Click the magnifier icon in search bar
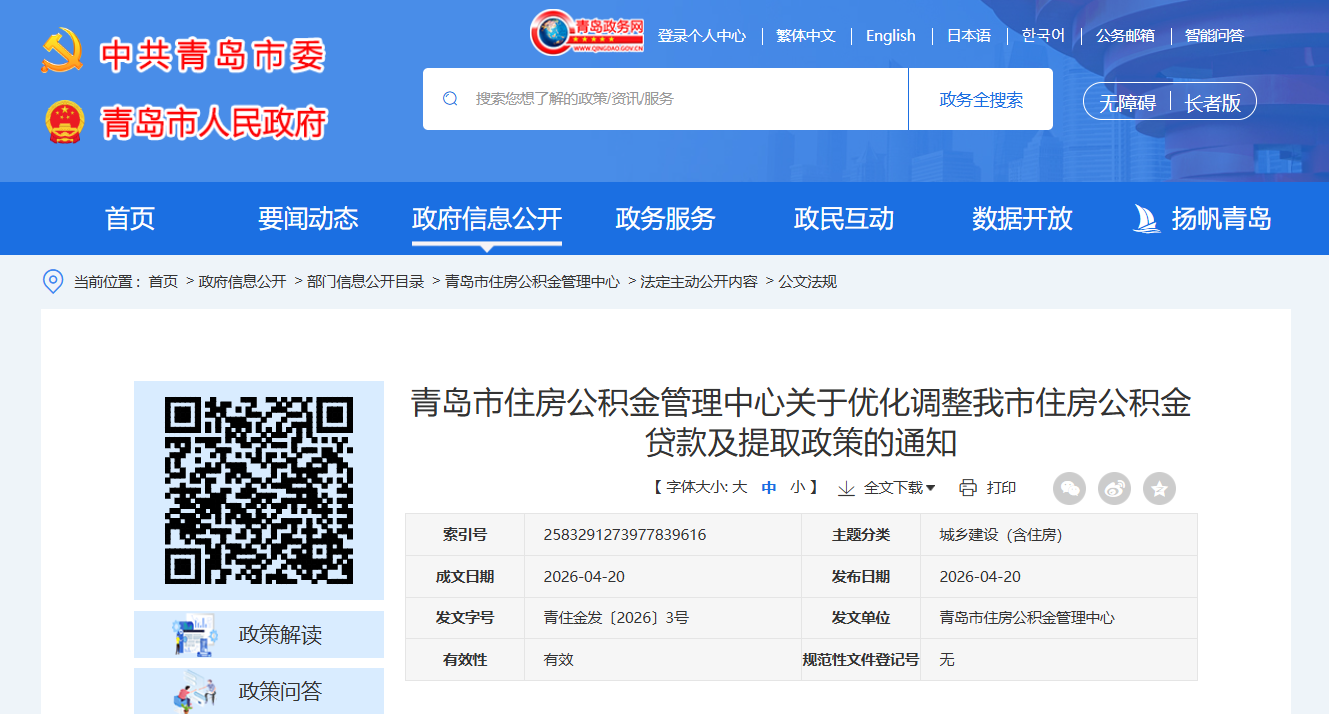This screenshot has width=1329, height=714. coord(449,99)
